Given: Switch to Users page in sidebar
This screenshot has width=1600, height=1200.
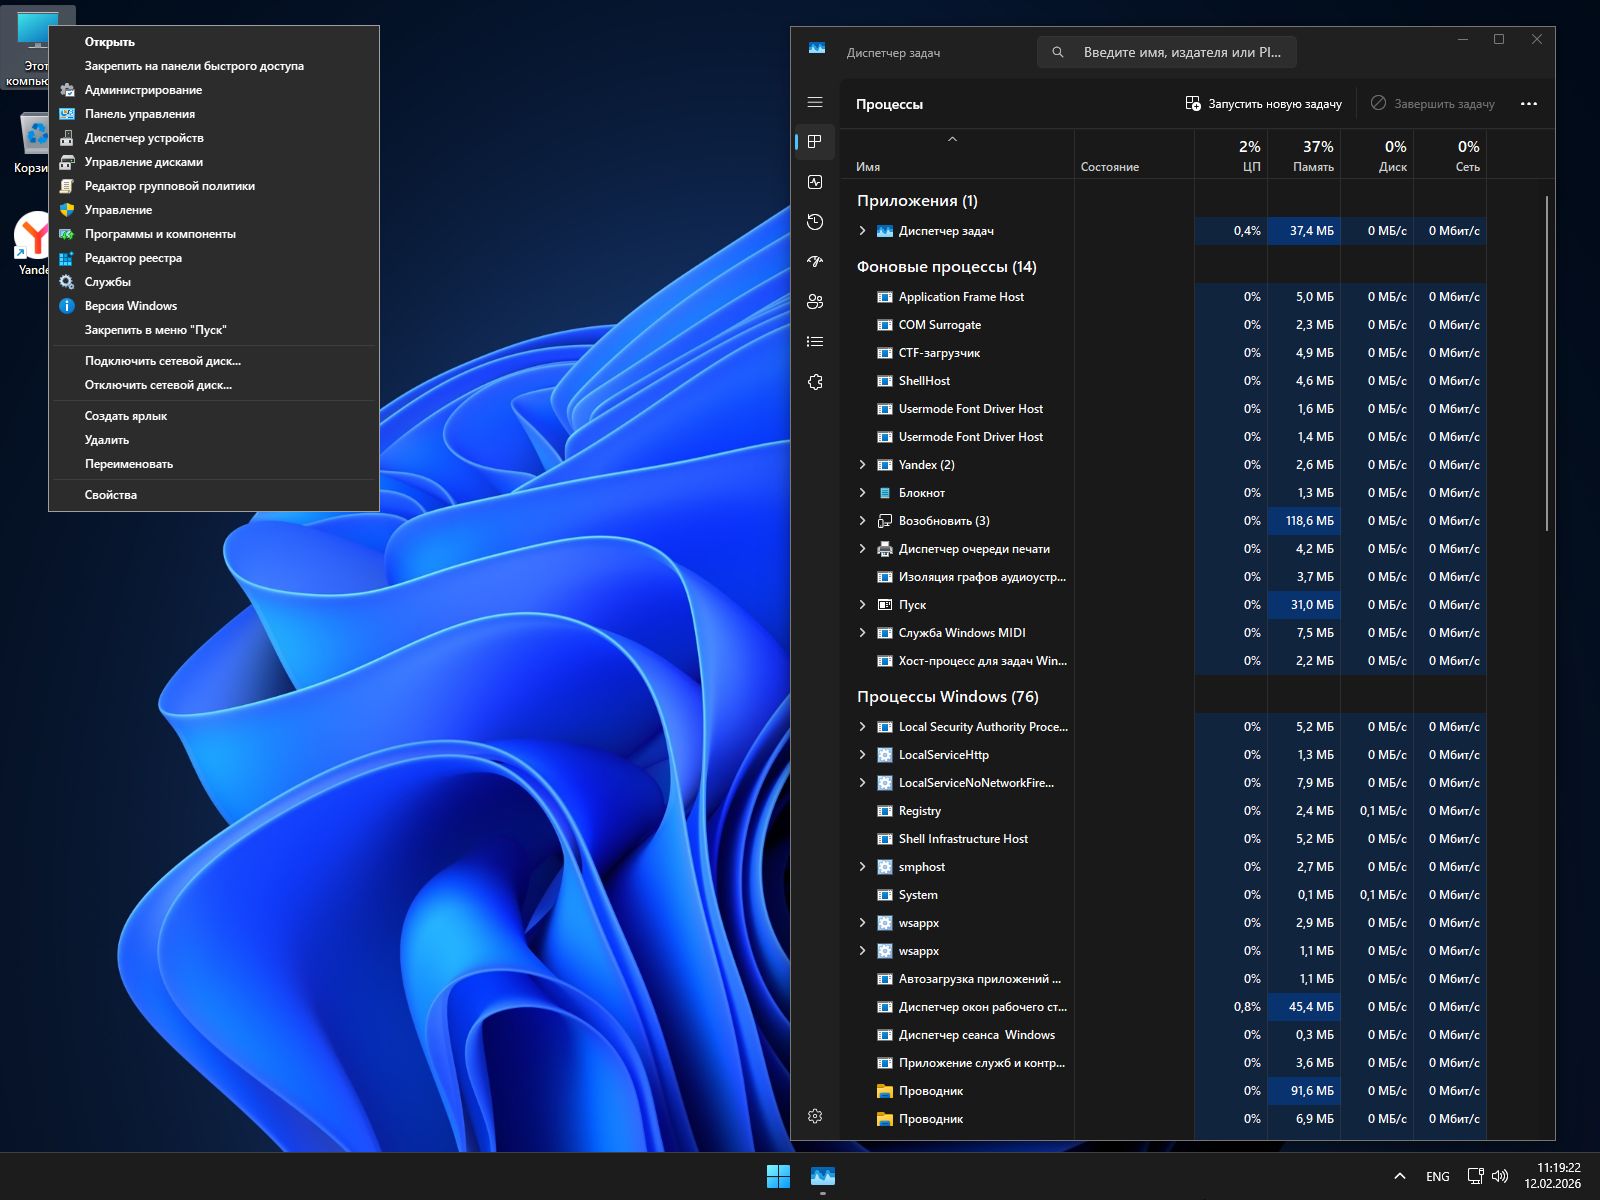Looking at the screenshot, I should (x=815, y=302).
